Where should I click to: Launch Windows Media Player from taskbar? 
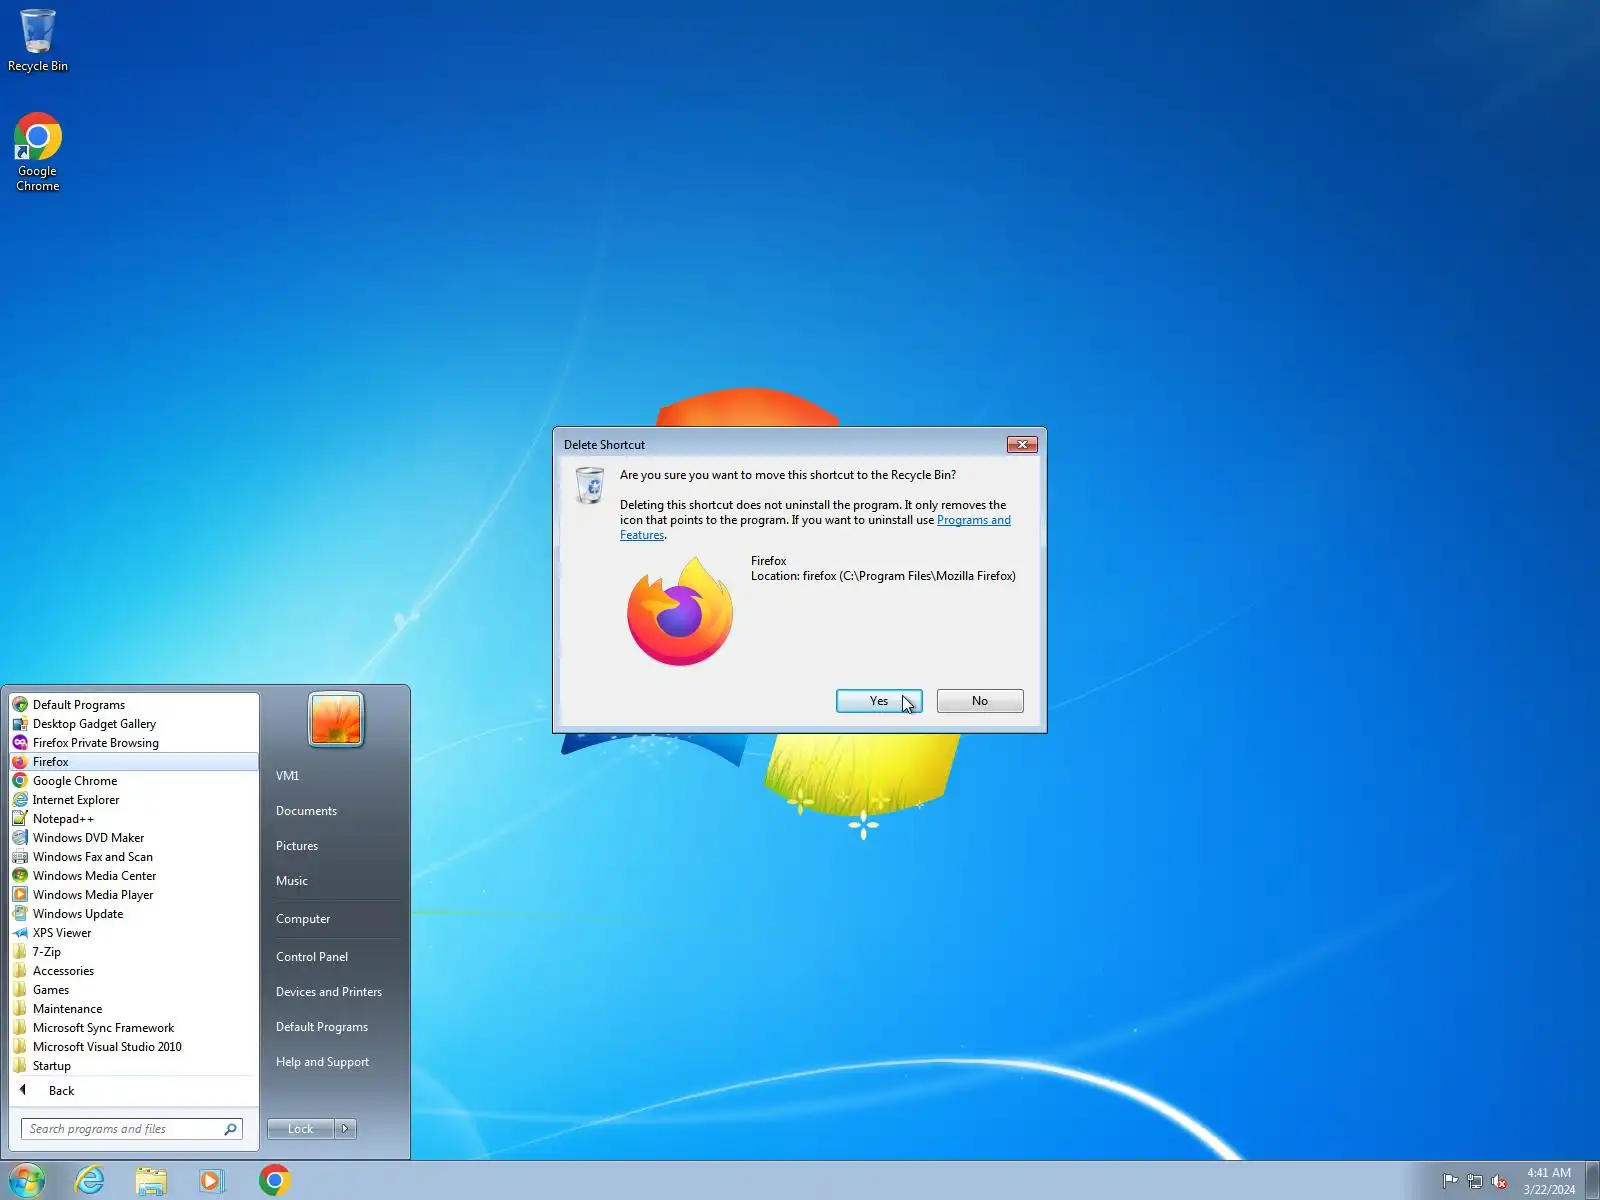tap(212, 1180)
